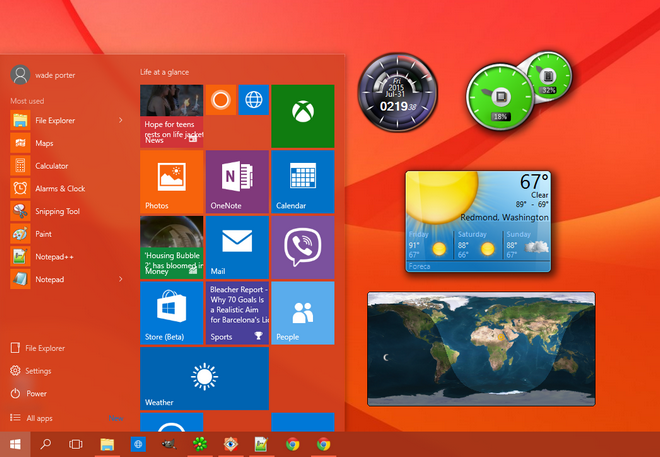Launch the Viber phone tile

pos(303,247)
